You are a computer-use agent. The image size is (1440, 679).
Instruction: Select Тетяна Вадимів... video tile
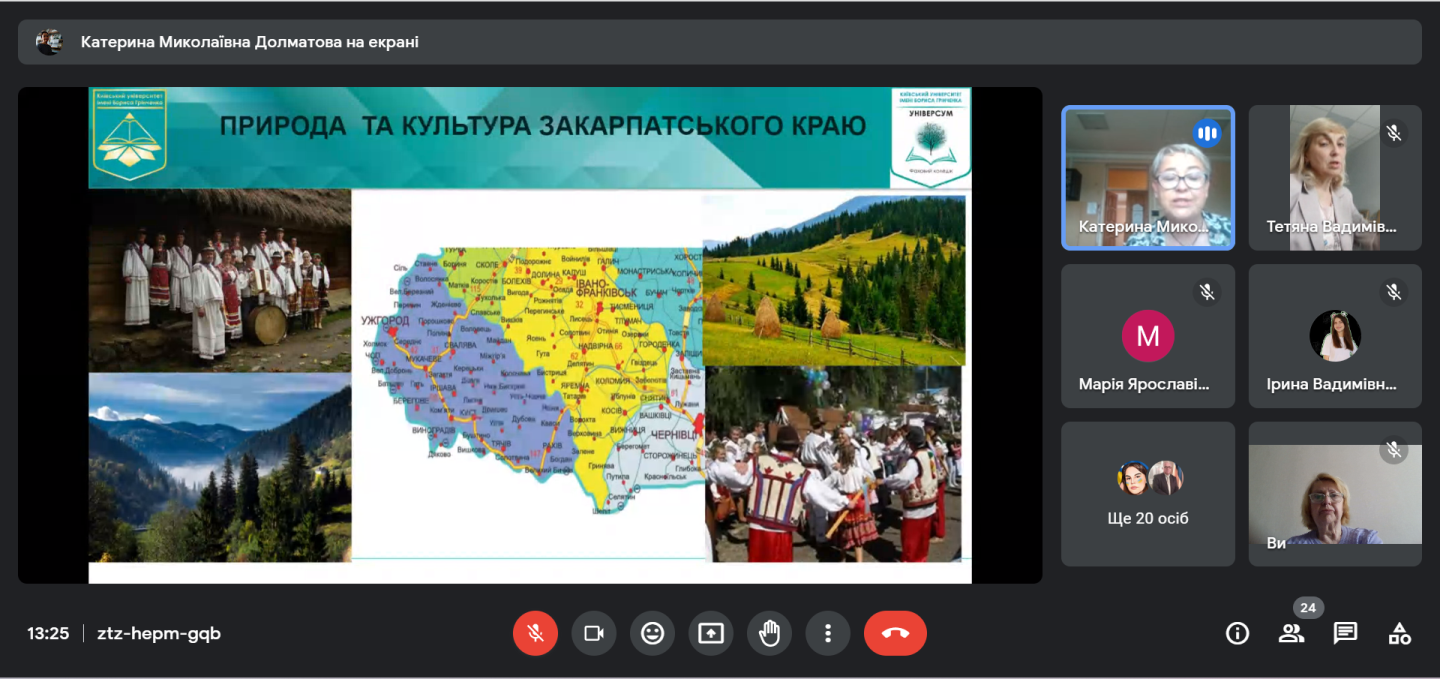pos(1335,178)
